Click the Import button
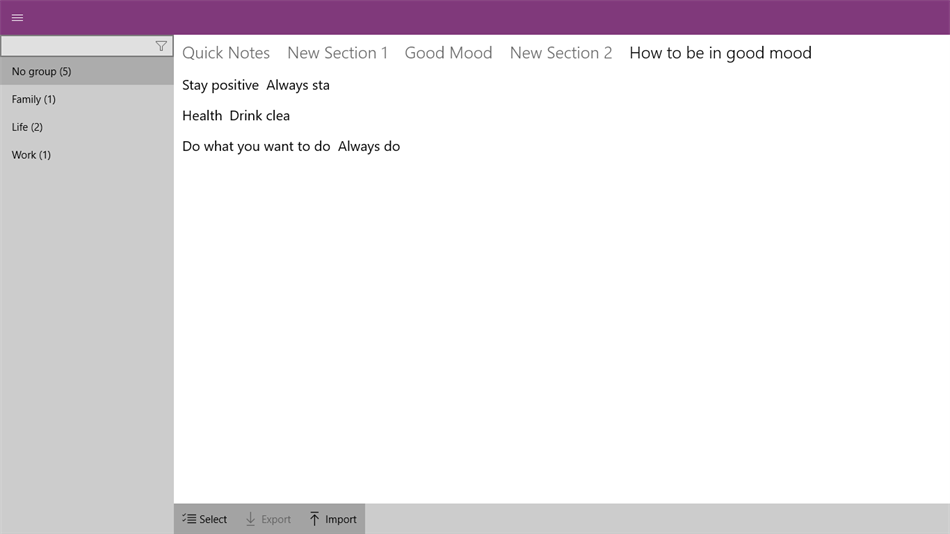The height and width of the screenshot is (534, 950). click(x=333, y=519)
